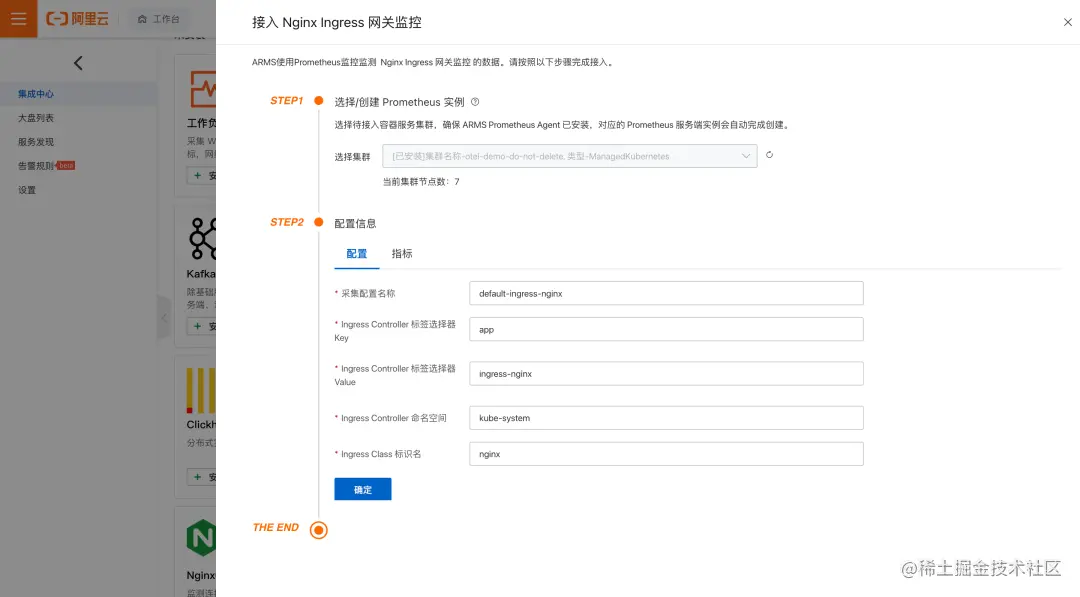Viewport: 1080px width, 597px height.
Task: Click the kube-system namespace field
Action: (x=666, y=418)
